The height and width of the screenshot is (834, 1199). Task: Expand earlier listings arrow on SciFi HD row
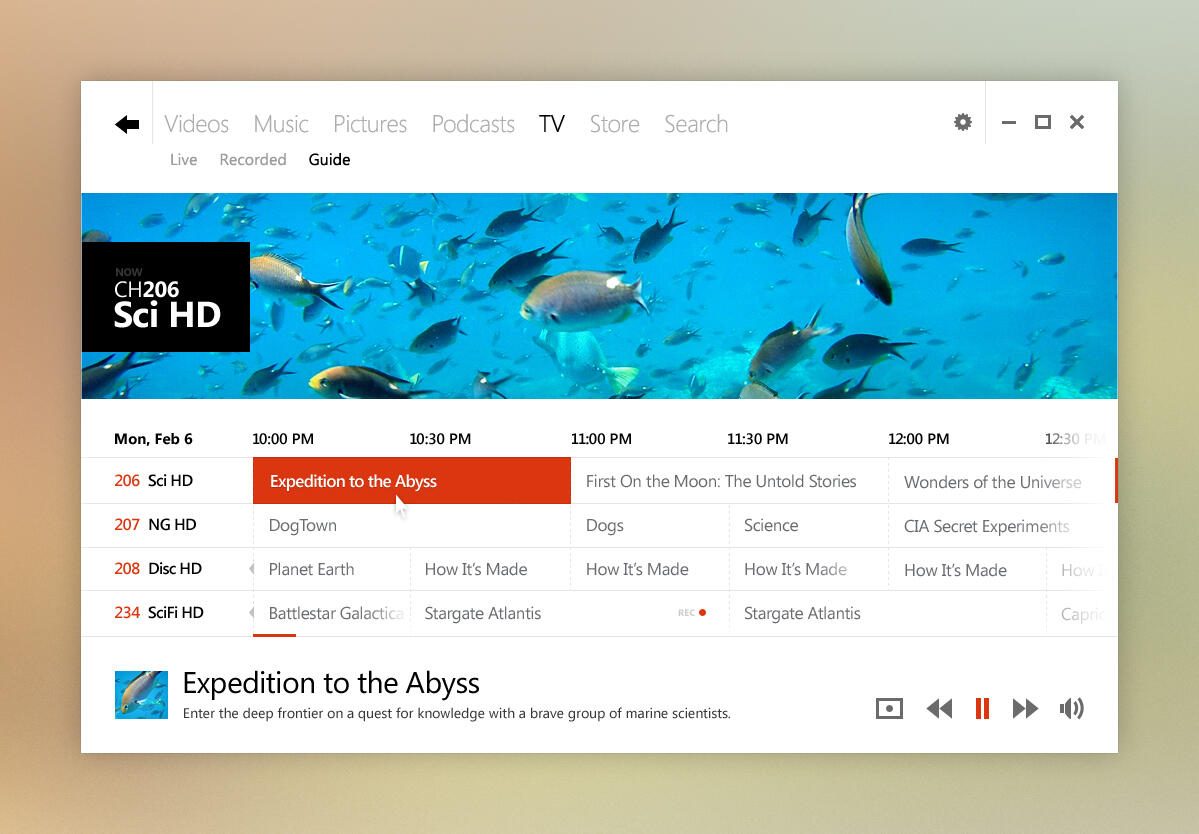(252, 613)
